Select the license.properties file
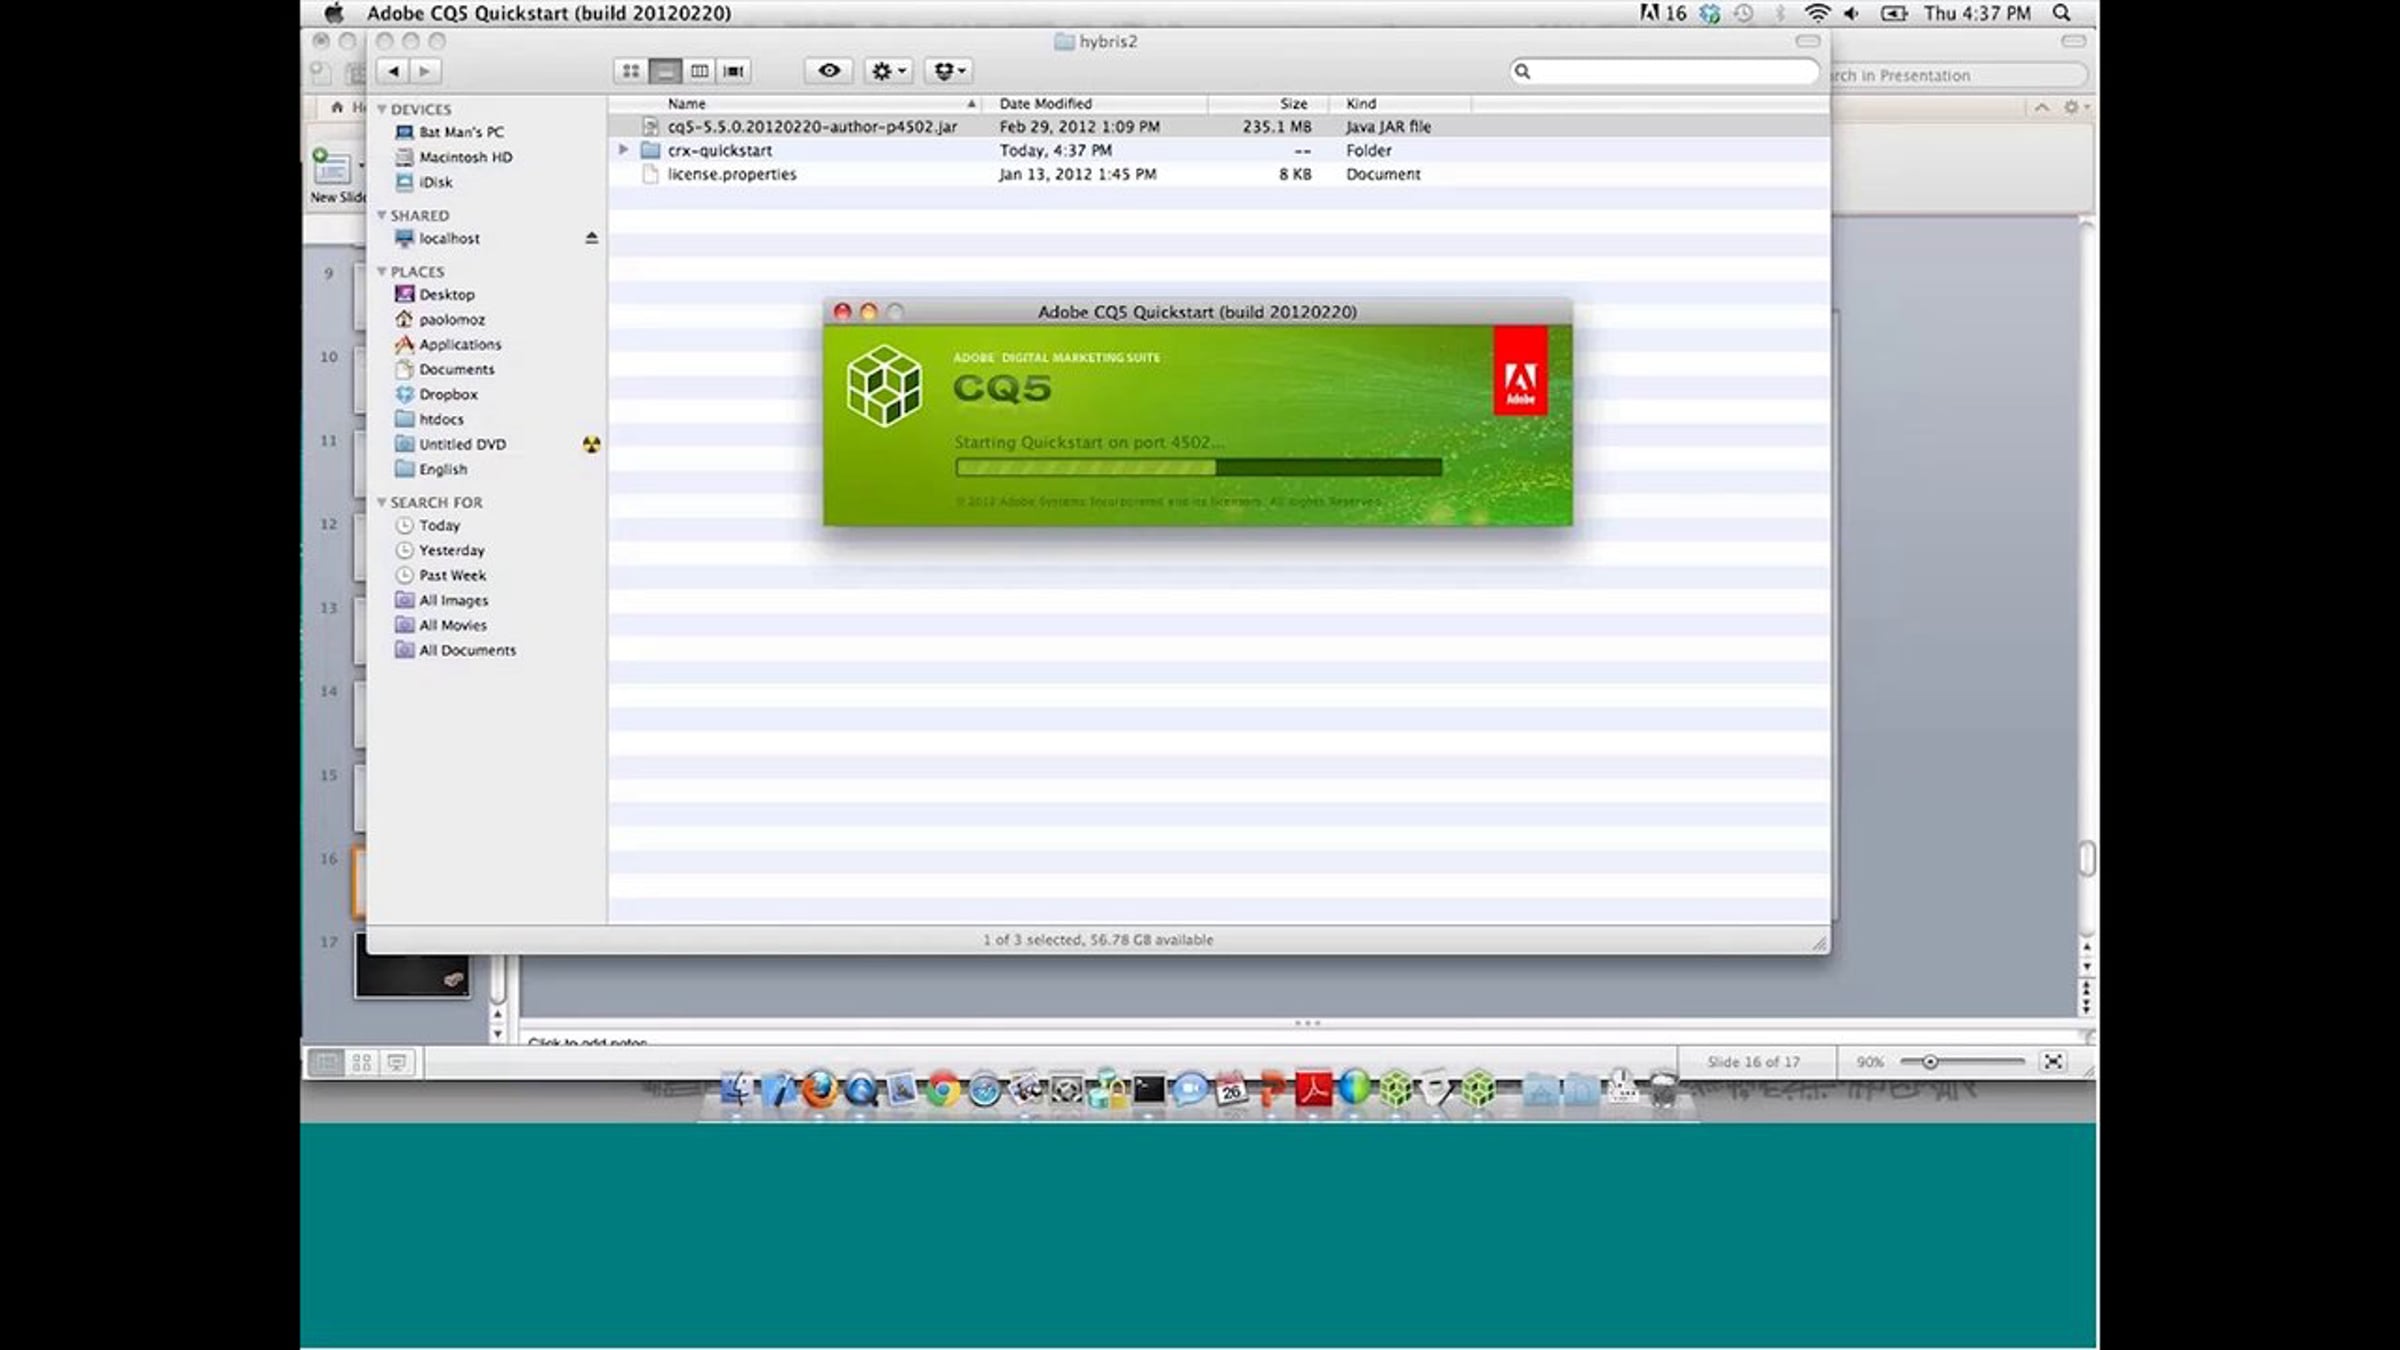The image size is (2400, 1350). 732,174
